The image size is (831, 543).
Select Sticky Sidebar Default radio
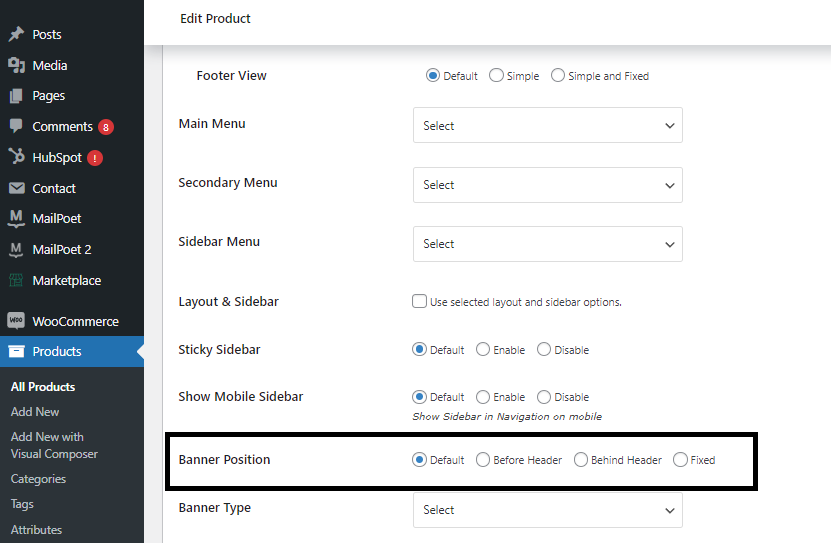tap(419, 349)
